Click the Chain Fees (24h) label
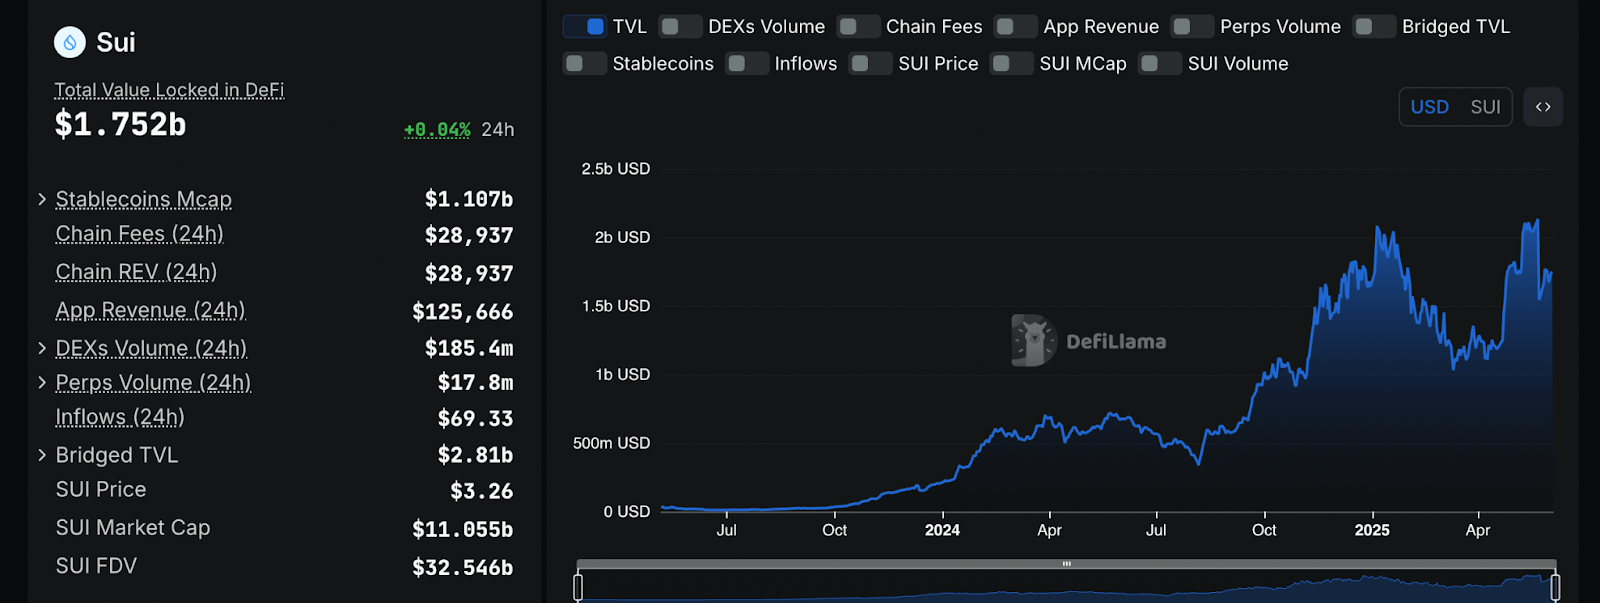Image resolution: width=1600 pixels, height=603 pixels. (x=139, y=234)
